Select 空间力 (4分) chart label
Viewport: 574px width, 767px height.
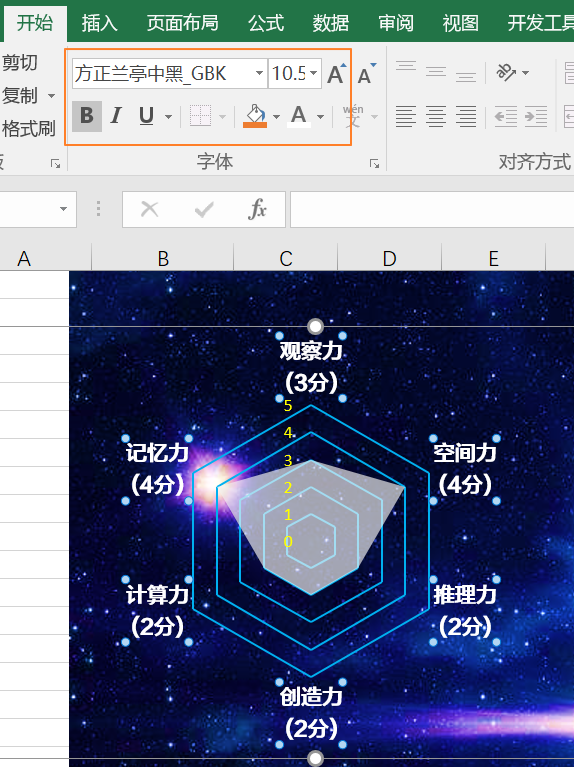(x=465, y=469)
